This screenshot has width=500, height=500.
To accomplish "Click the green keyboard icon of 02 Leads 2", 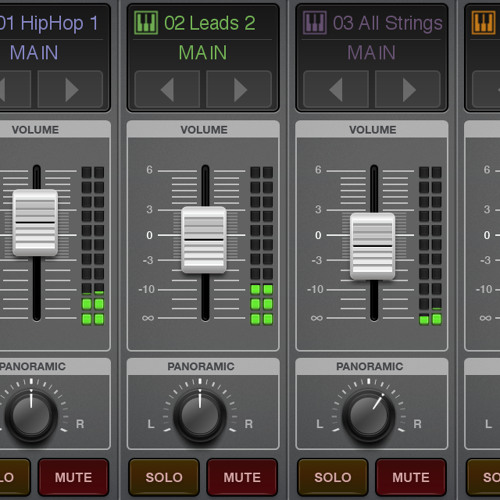I will pyautogui.click(x=146, y=23).
